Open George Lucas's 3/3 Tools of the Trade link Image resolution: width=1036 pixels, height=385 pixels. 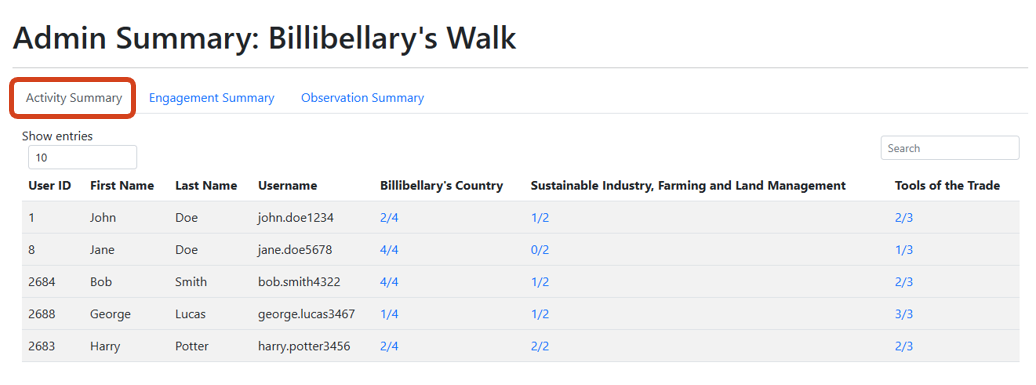click(x=904, y=314)
